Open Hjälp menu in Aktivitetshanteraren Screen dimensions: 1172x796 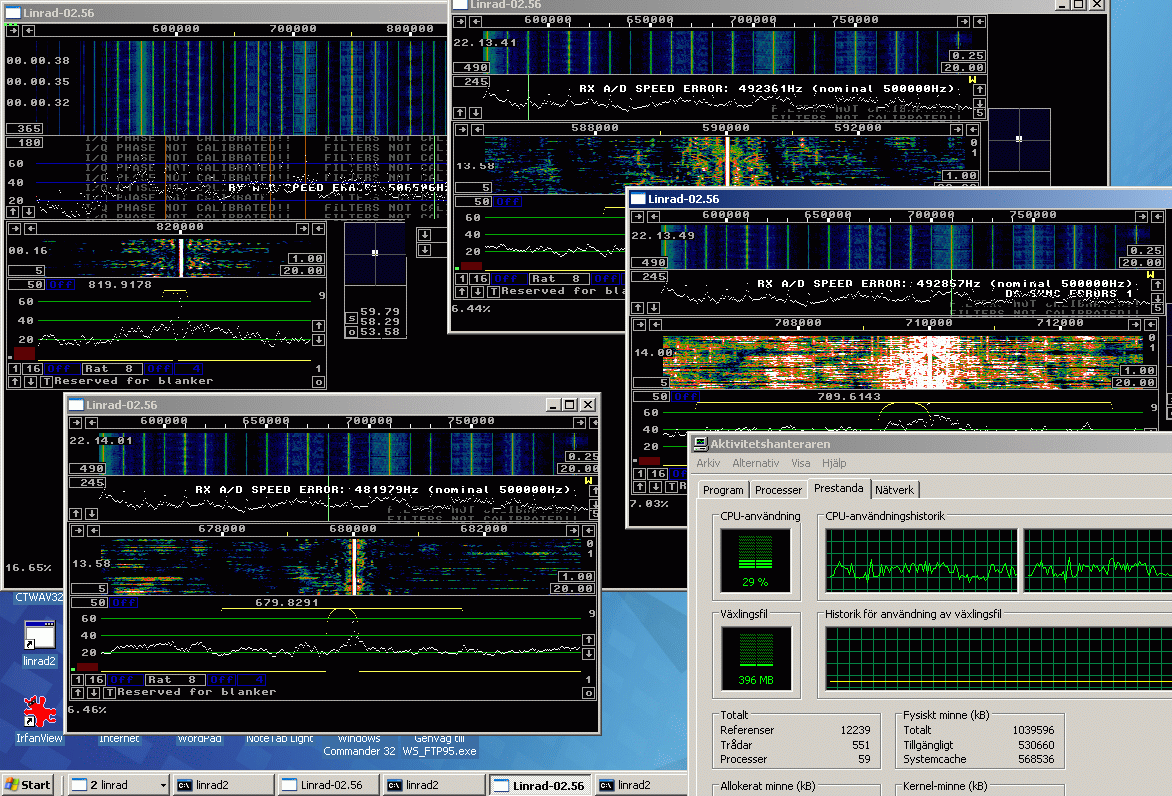coord(834,463)
